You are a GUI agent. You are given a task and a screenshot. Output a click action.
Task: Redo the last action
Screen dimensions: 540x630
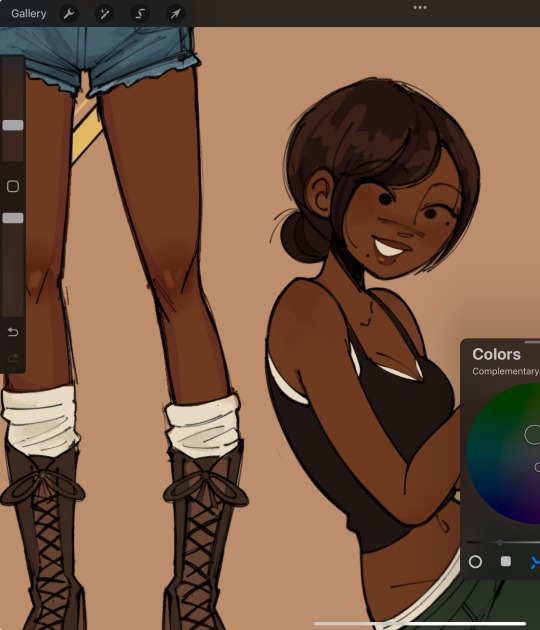point(13,357)
